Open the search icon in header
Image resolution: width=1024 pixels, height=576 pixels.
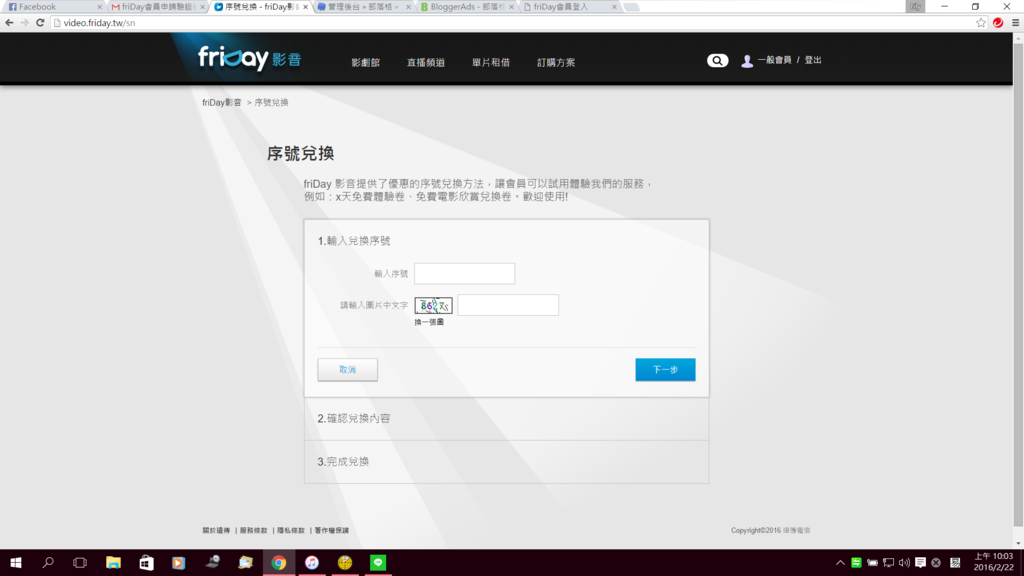pos(717,61)
